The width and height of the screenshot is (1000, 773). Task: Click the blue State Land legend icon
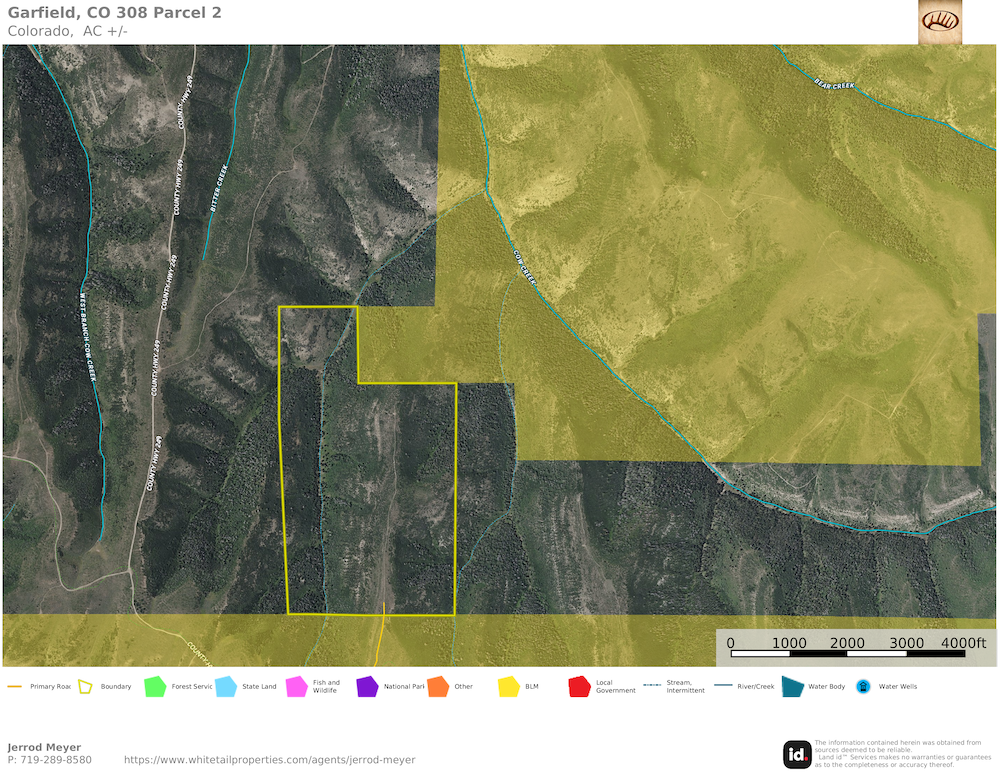(x=225, y=687)
